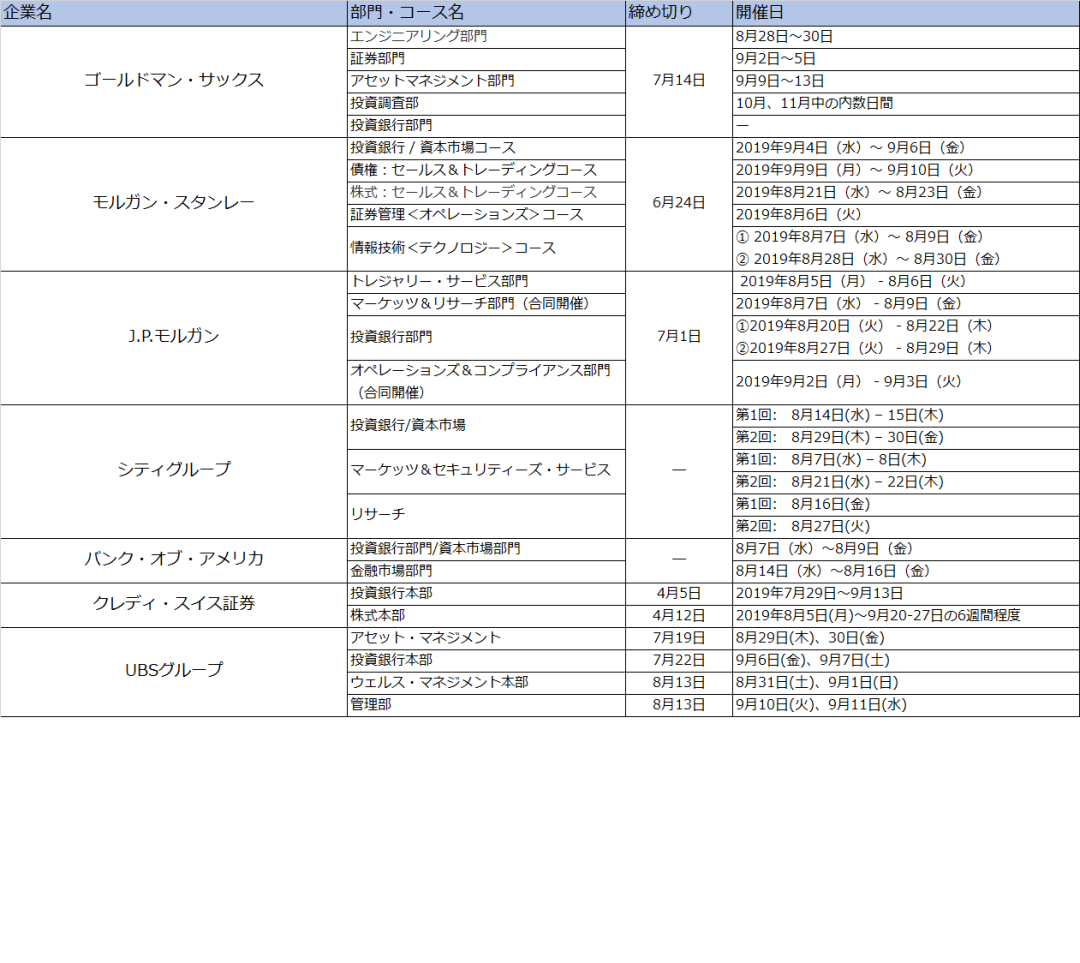
Task: Select the 9月9日～13日 date cell
Action: [x=906, y=81]
